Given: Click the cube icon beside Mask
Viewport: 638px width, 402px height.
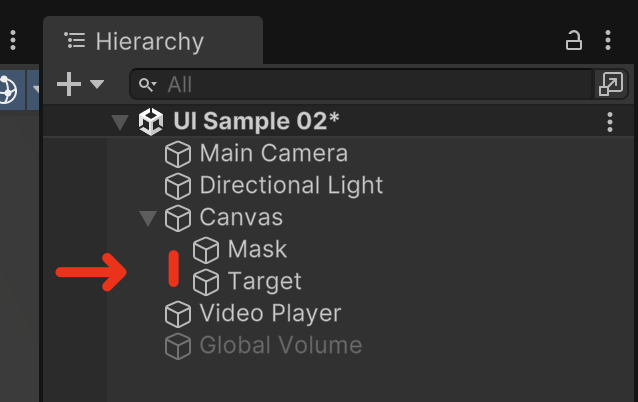Looking at the screenshot, I should pos(205,250).
